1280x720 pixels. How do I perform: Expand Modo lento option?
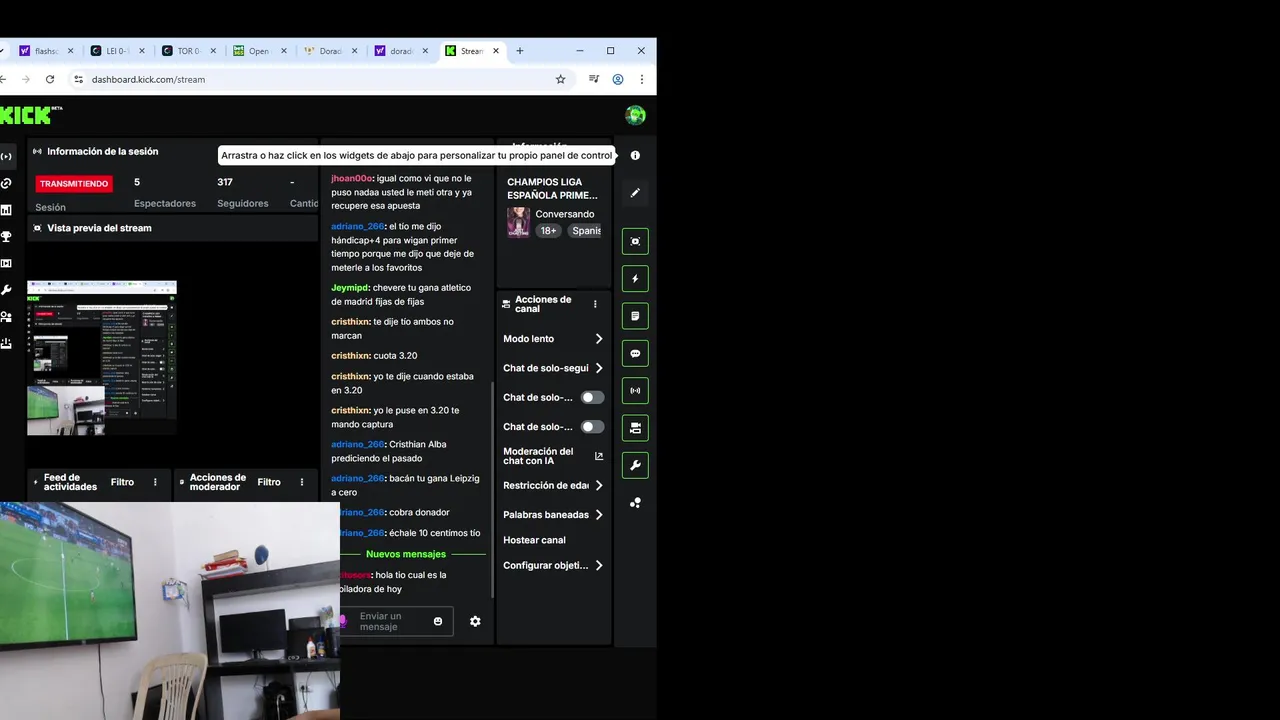pyautogui.click(x=599, y=339)
